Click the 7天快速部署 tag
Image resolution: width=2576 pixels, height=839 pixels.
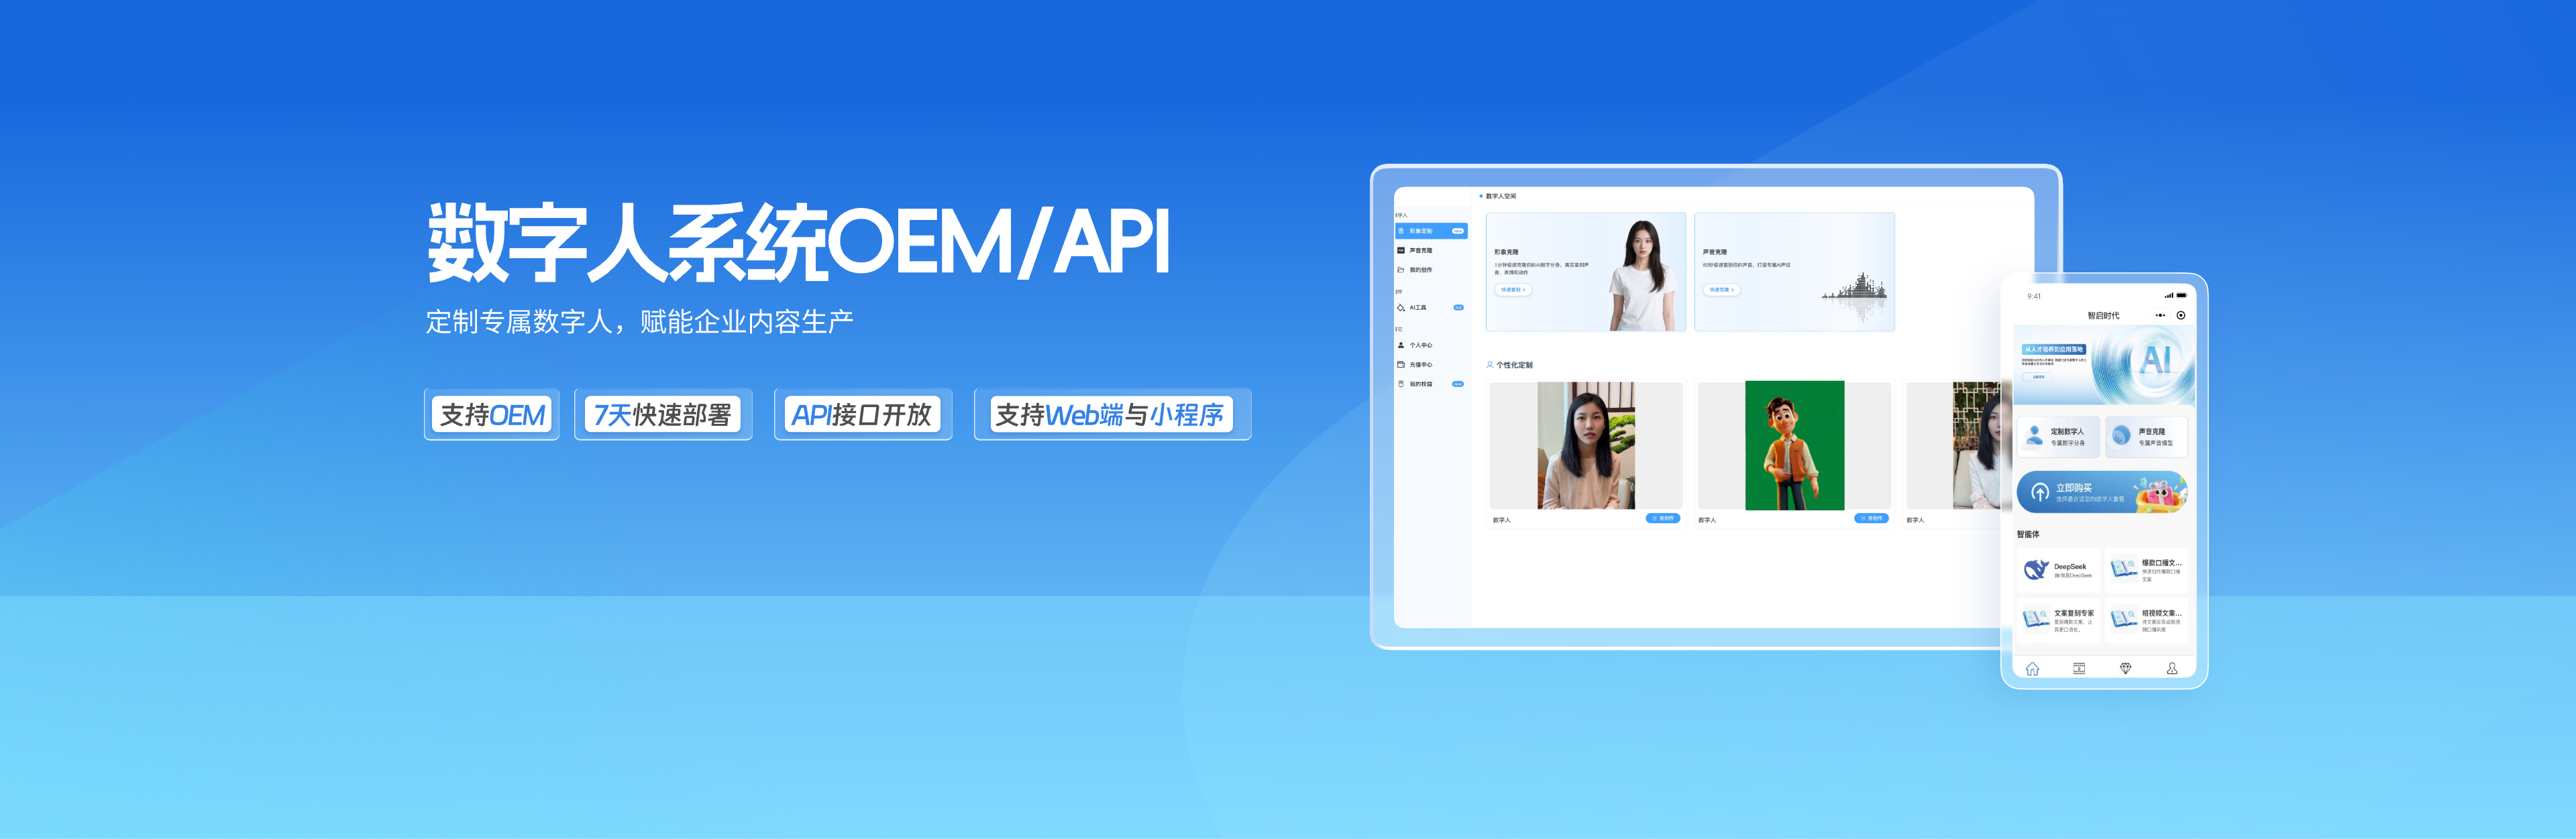pyautogui.click(x=663, y=414)
